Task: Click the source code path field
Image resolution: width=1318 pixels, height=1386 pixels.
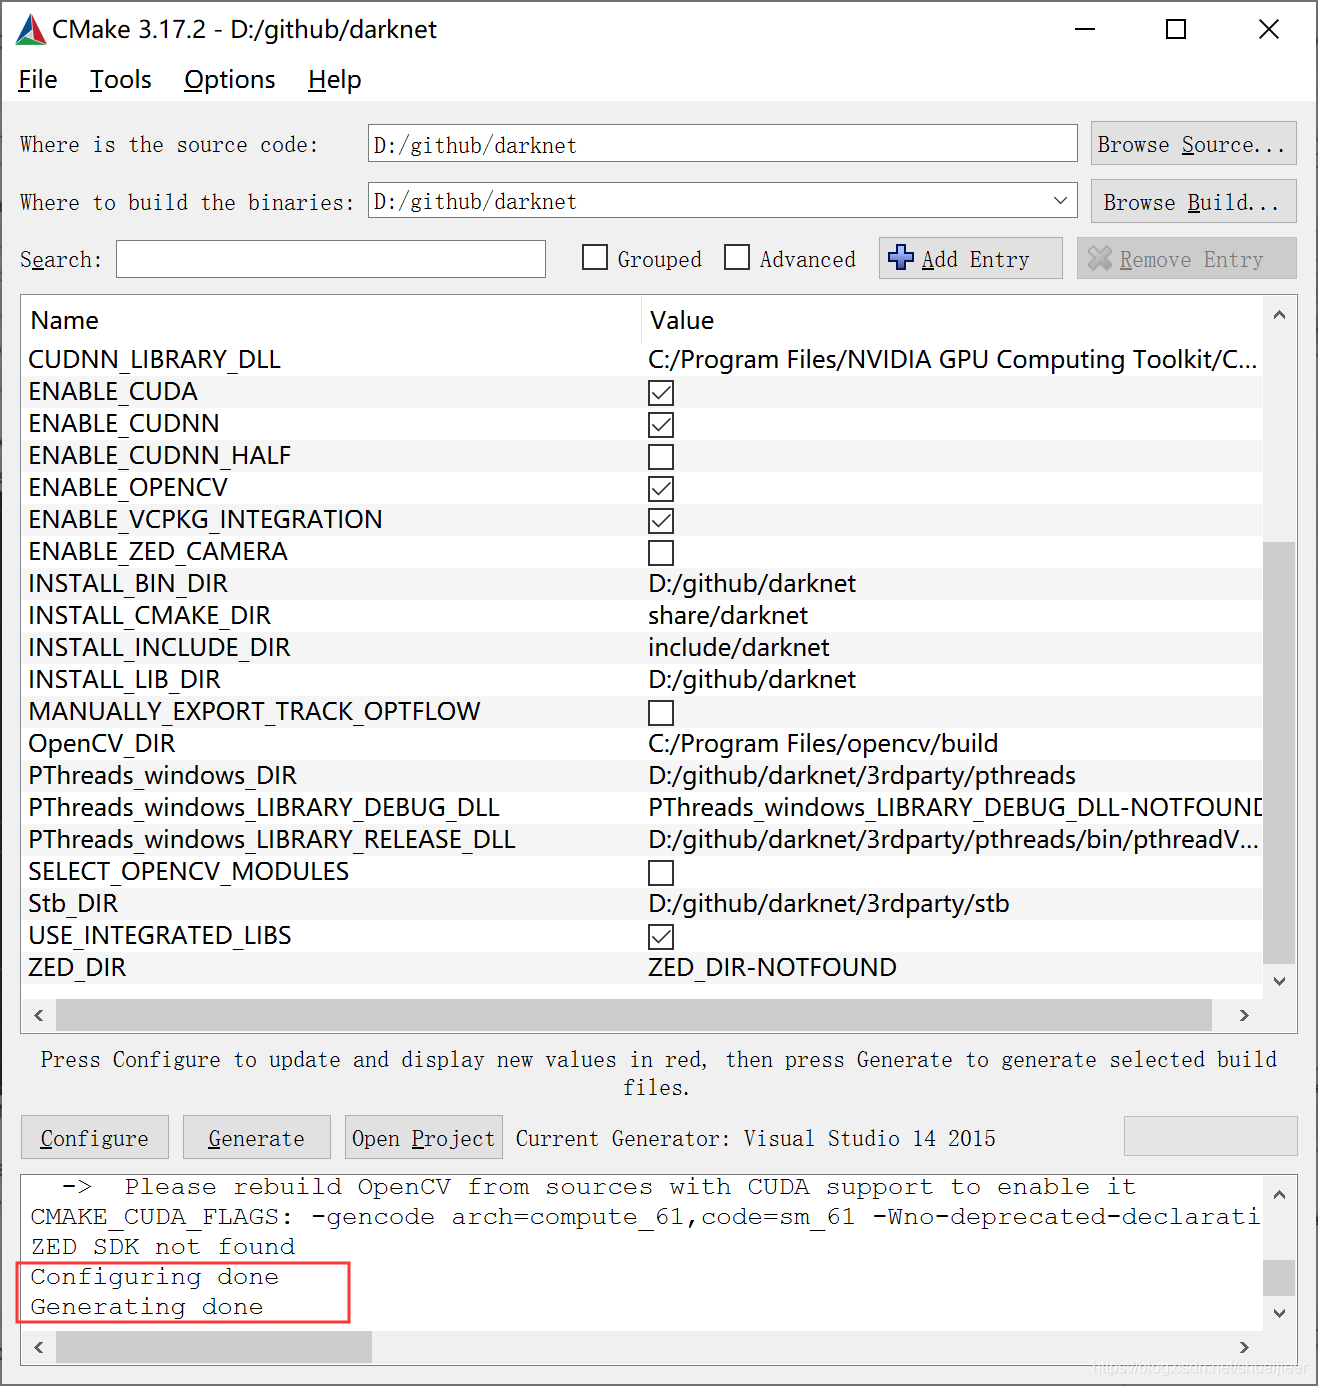Action: (x=722, y=144)
